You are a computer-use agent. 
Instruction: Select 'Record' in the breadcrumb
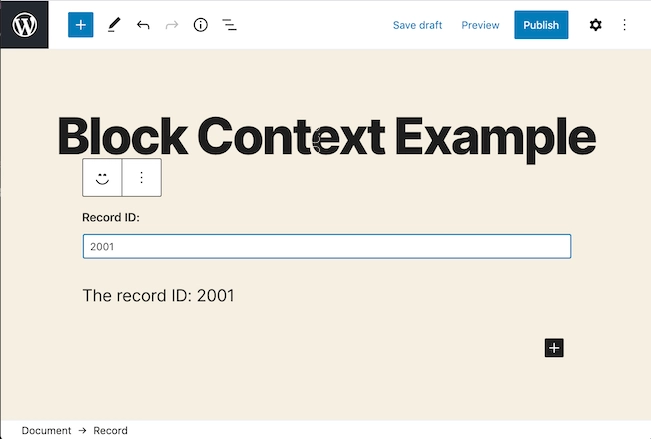[x=110, y=430]
